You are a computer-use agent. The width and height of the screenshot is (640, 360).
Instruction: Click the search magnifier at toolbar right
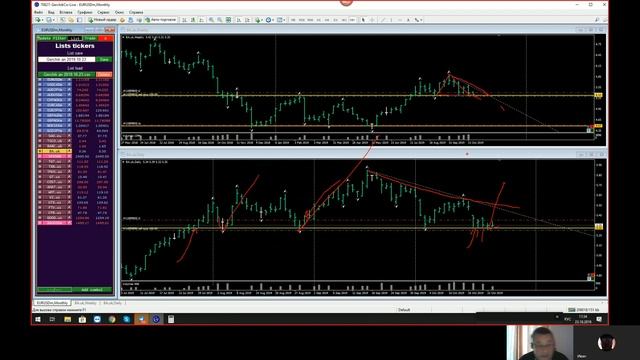tap(597, 20)
